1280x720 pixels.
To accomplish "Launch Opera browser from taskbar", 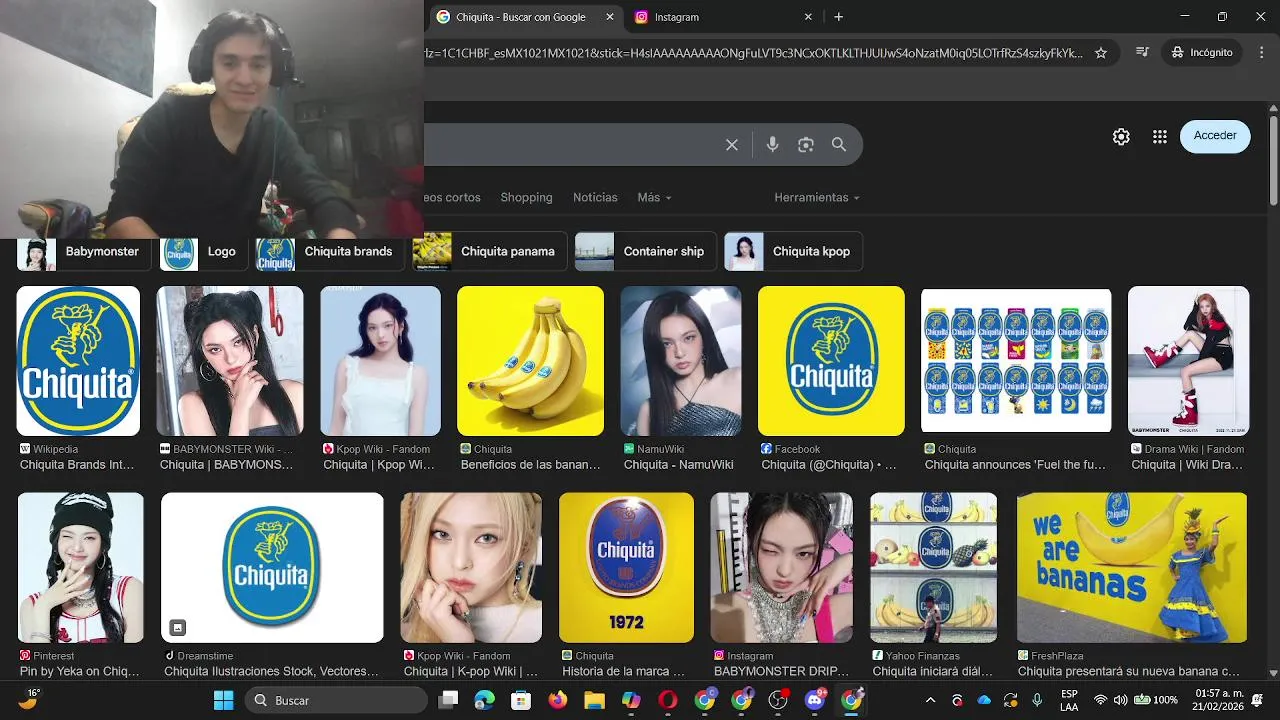I will (668, 700).
